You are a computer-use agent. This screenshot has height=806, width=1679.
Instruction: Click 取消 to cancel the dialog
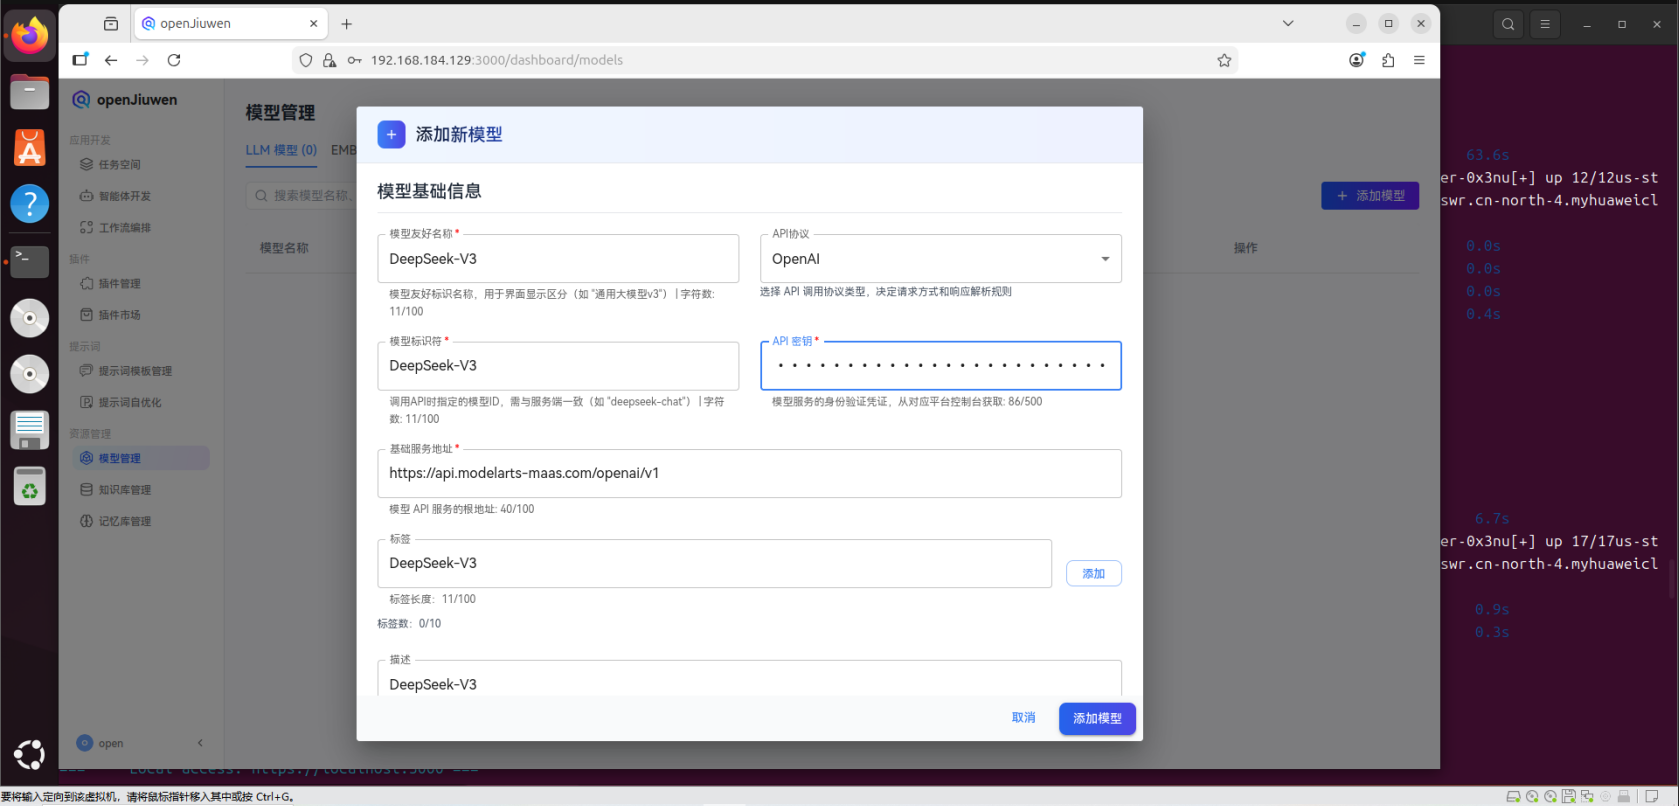[1023, 718]
